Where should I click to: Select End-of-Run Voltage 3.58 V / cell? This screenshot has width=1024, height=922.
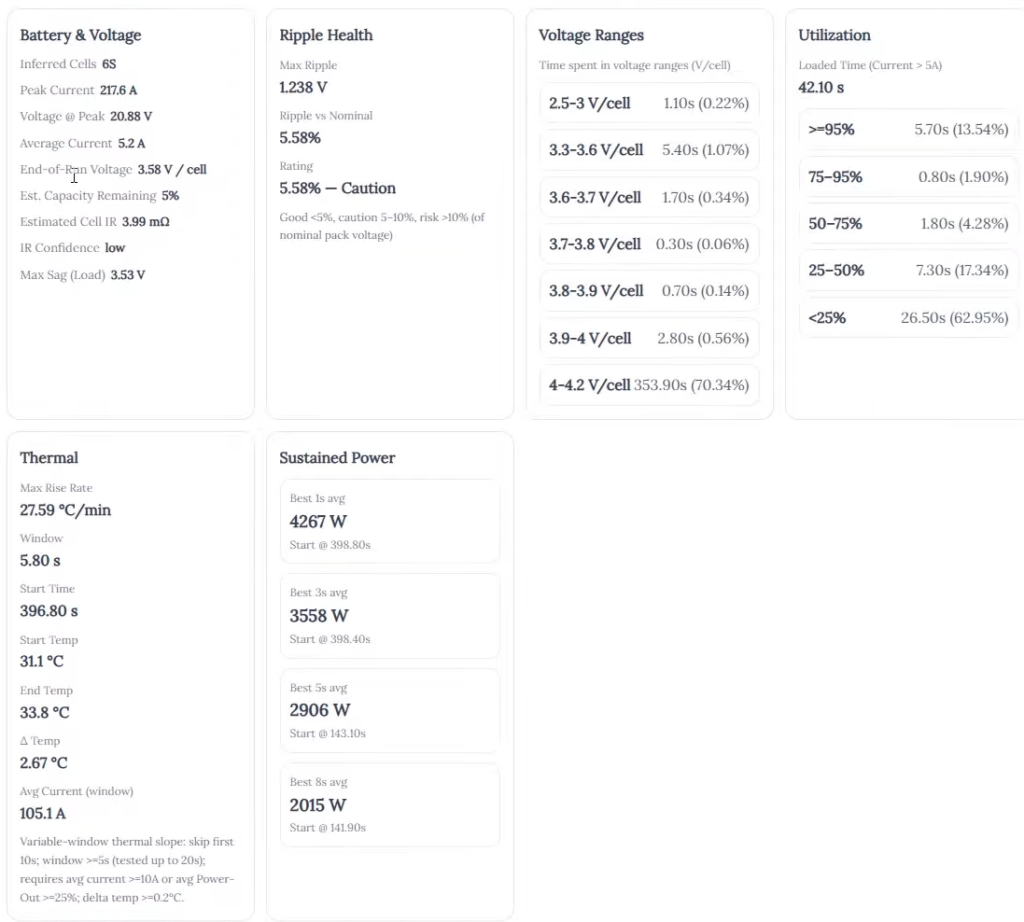click(x=172, y=169)
